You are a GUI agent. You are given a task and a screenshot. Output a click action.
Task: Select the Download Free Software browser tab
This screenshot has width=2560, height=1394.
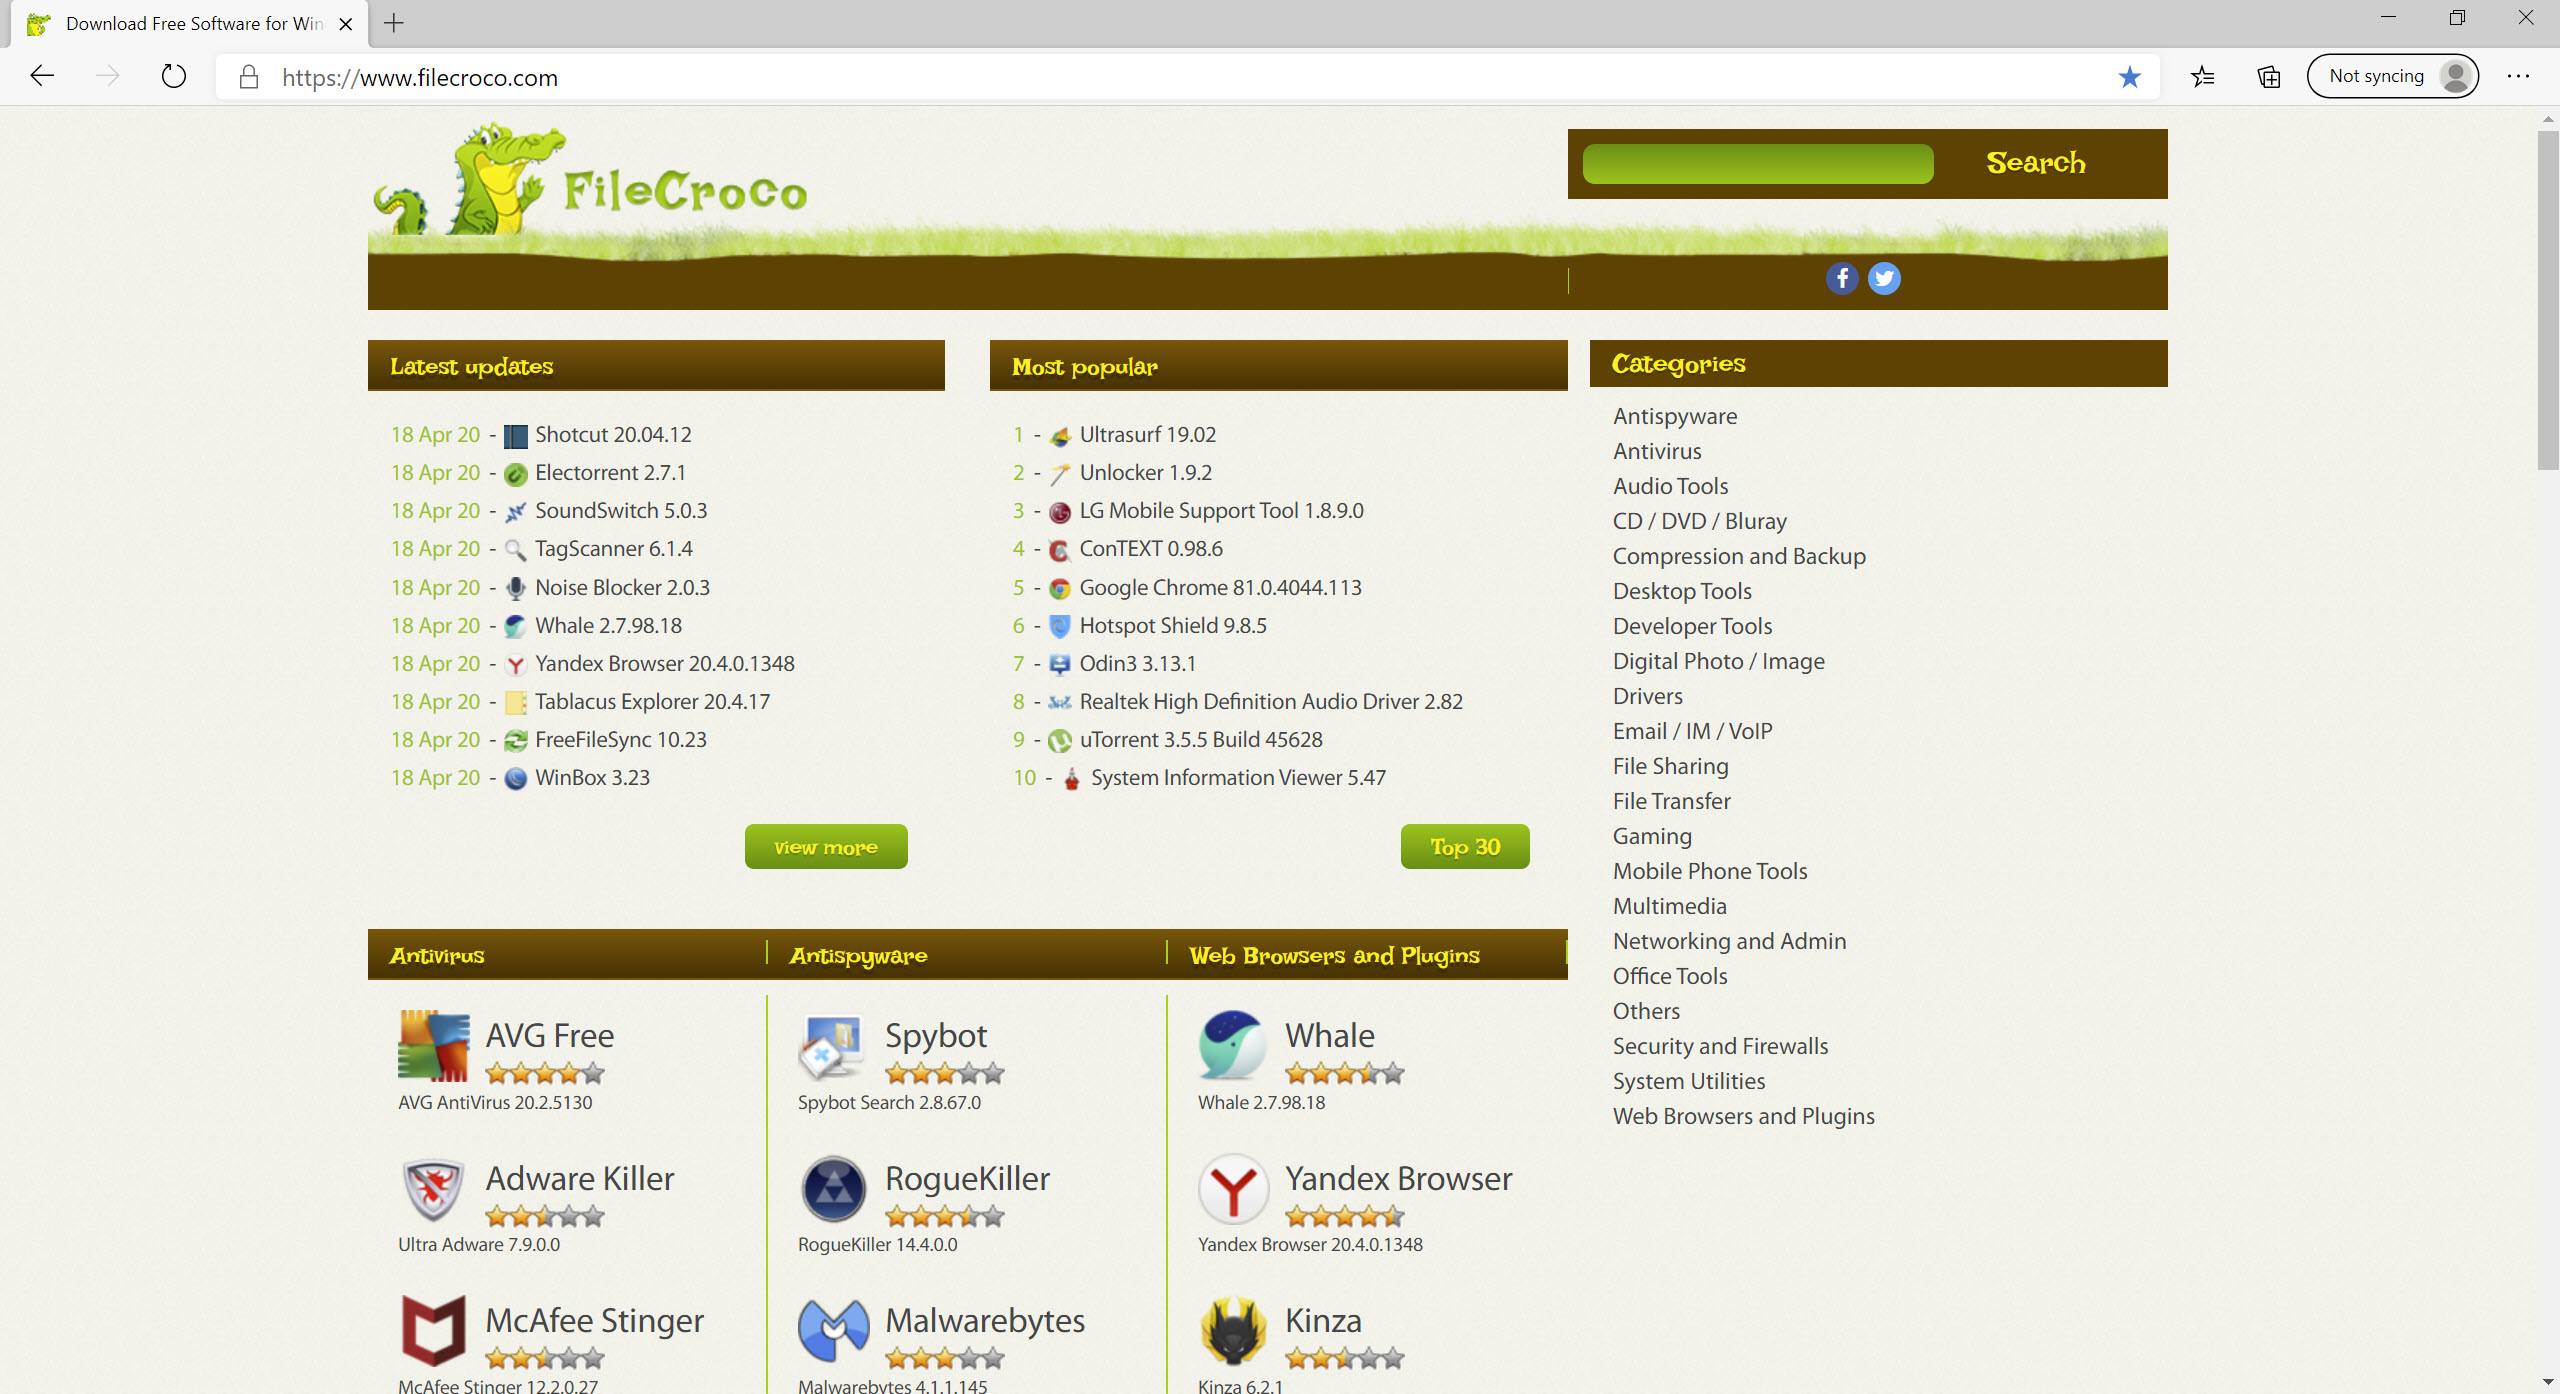189,24
